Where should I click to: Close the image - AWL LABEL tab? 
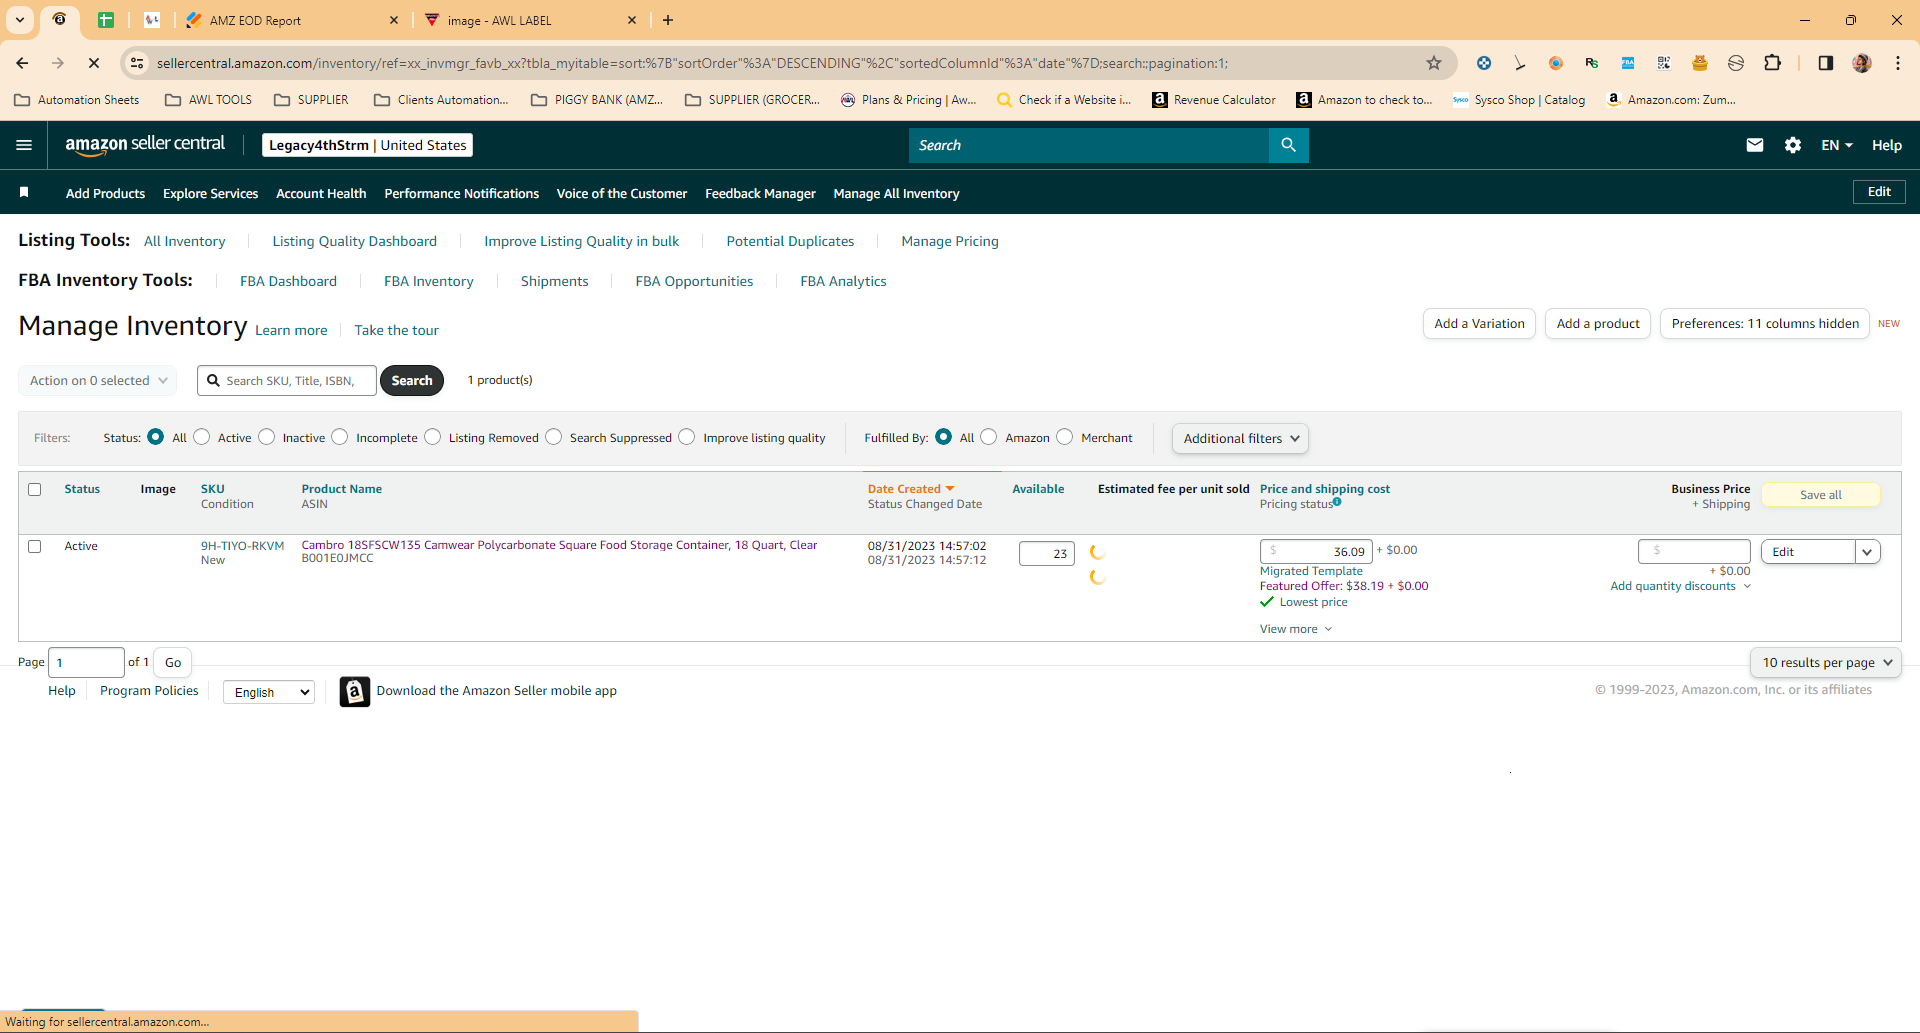coord(632,20)
